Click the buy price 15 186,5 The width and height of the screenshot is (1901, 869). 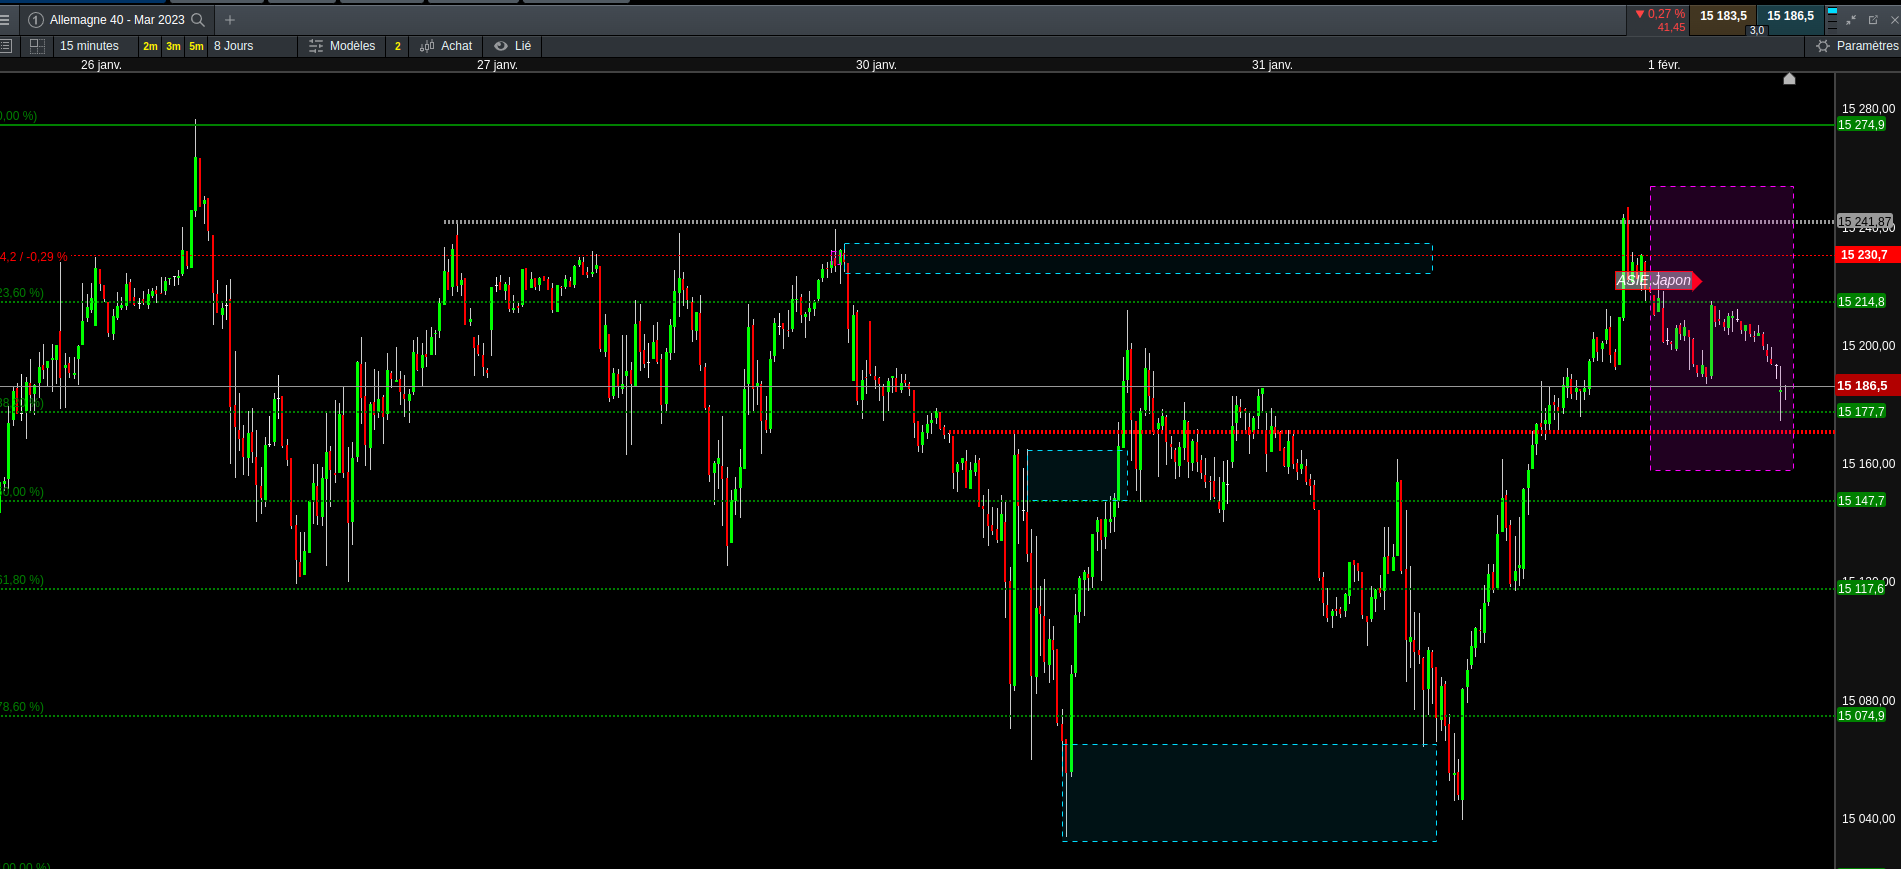point(1790,16)
